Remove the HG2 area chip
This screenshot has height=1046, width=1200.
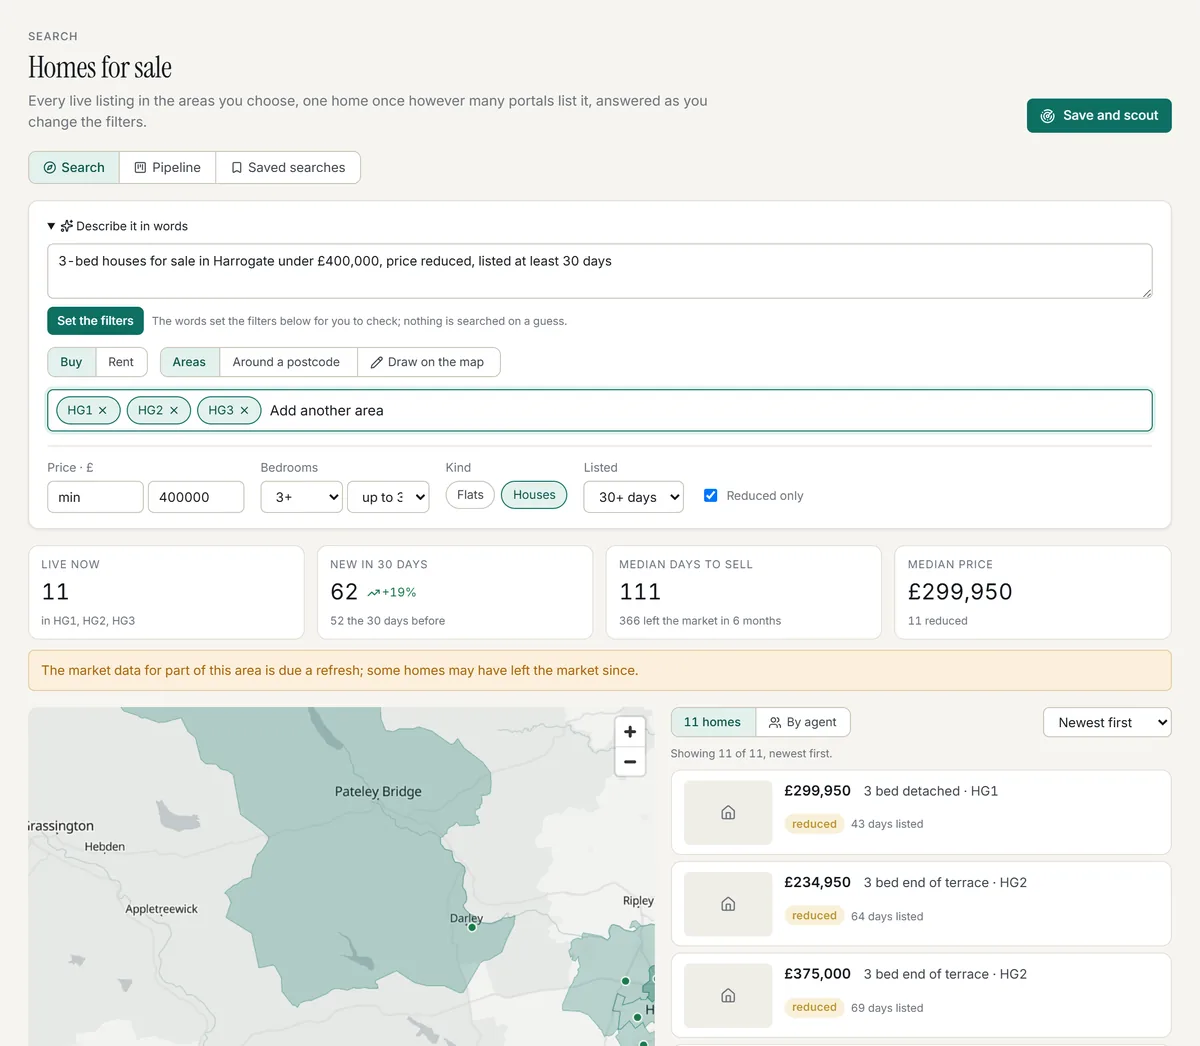click(x=174, y=411)
